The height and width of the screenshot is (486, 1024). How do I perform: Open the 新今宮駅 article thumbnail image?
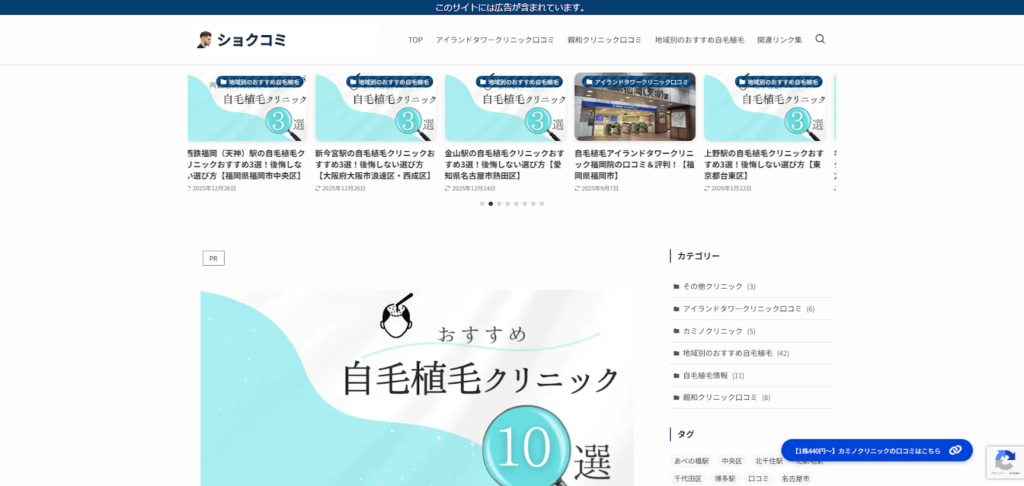click(x=376, y=107)
